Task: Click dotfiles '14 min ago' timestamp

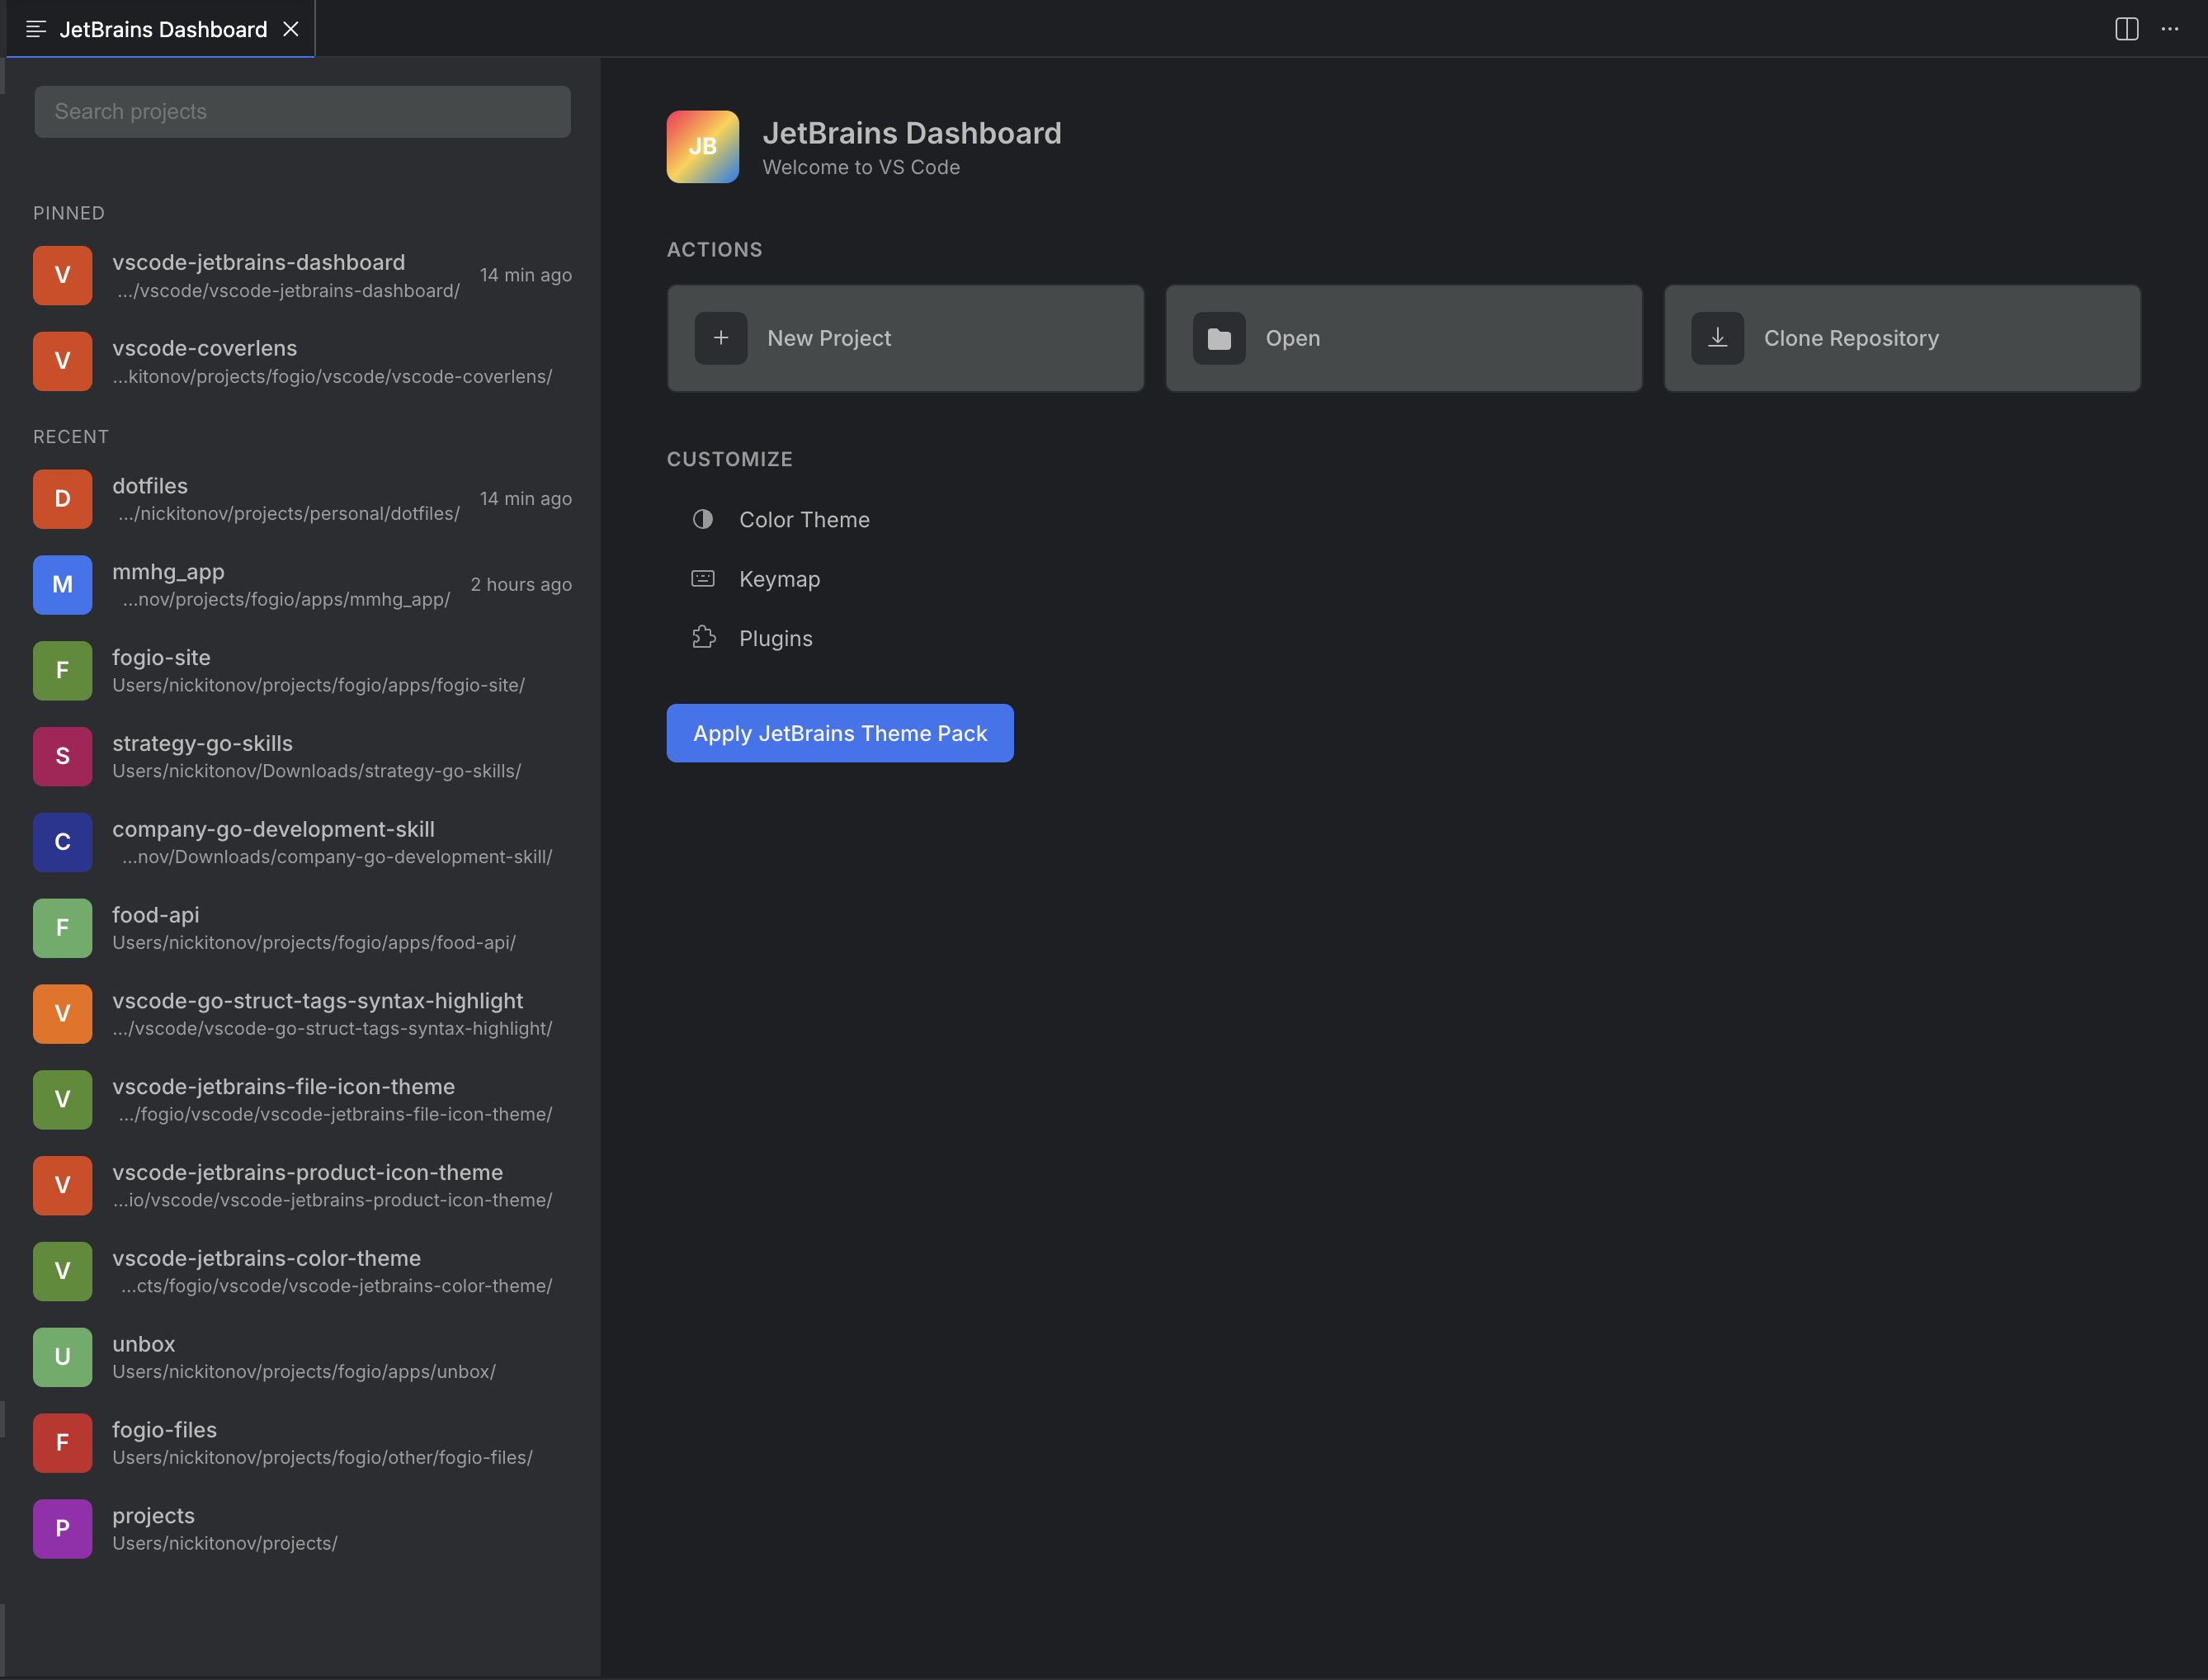Action: click(525, 499)
